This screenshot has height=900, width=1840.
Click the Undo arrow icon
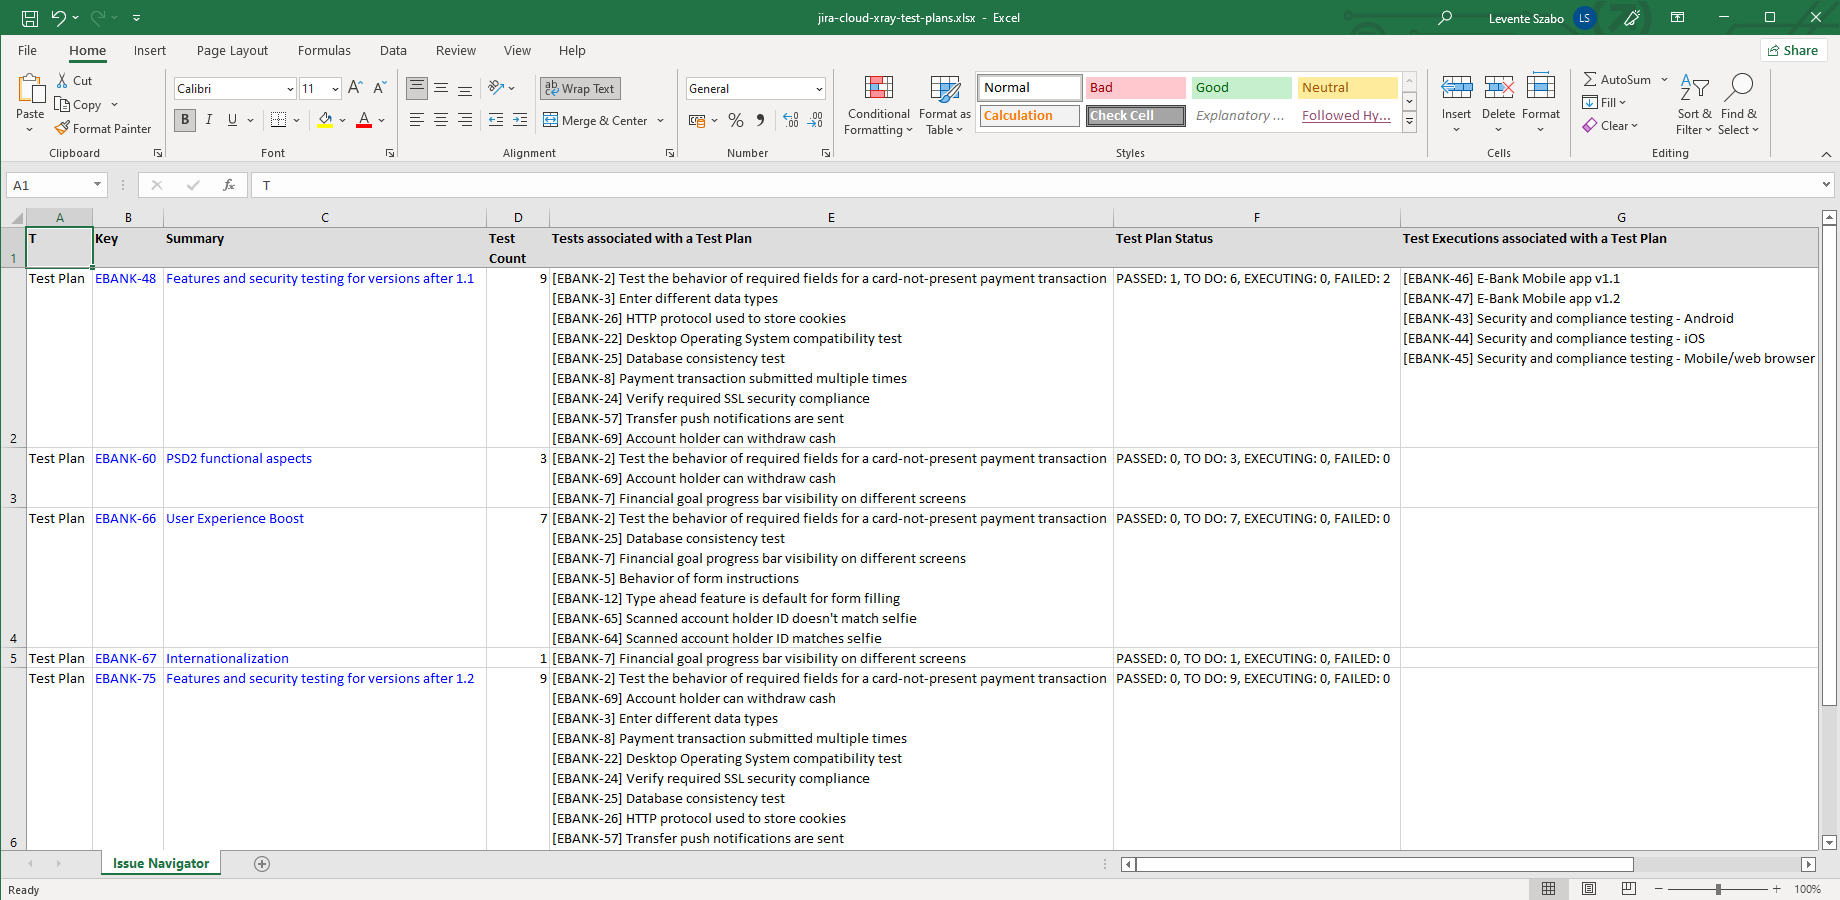pos(59,18)
